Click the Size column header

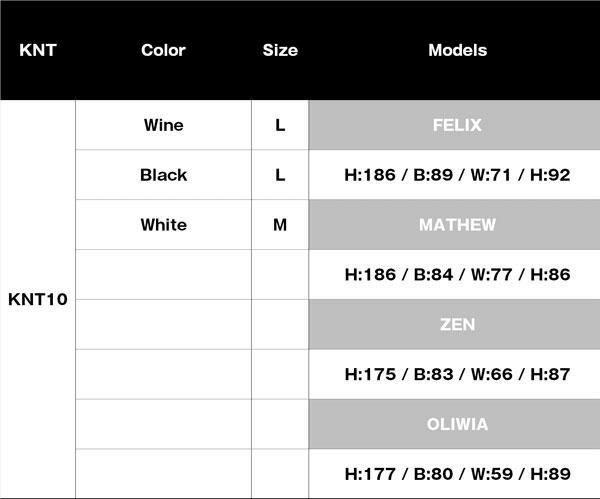coord(280,50)
